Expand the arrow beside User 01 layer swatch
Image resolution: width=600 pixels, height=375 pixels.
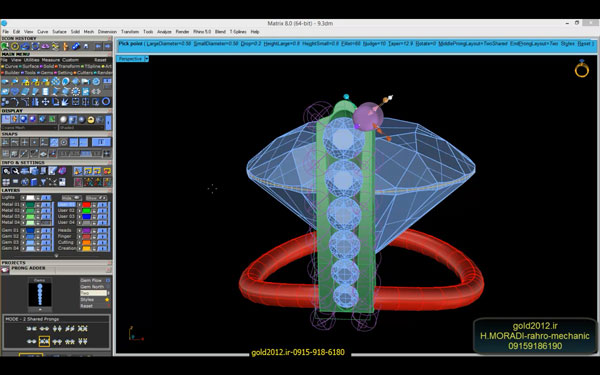click(x=80, y=204)
